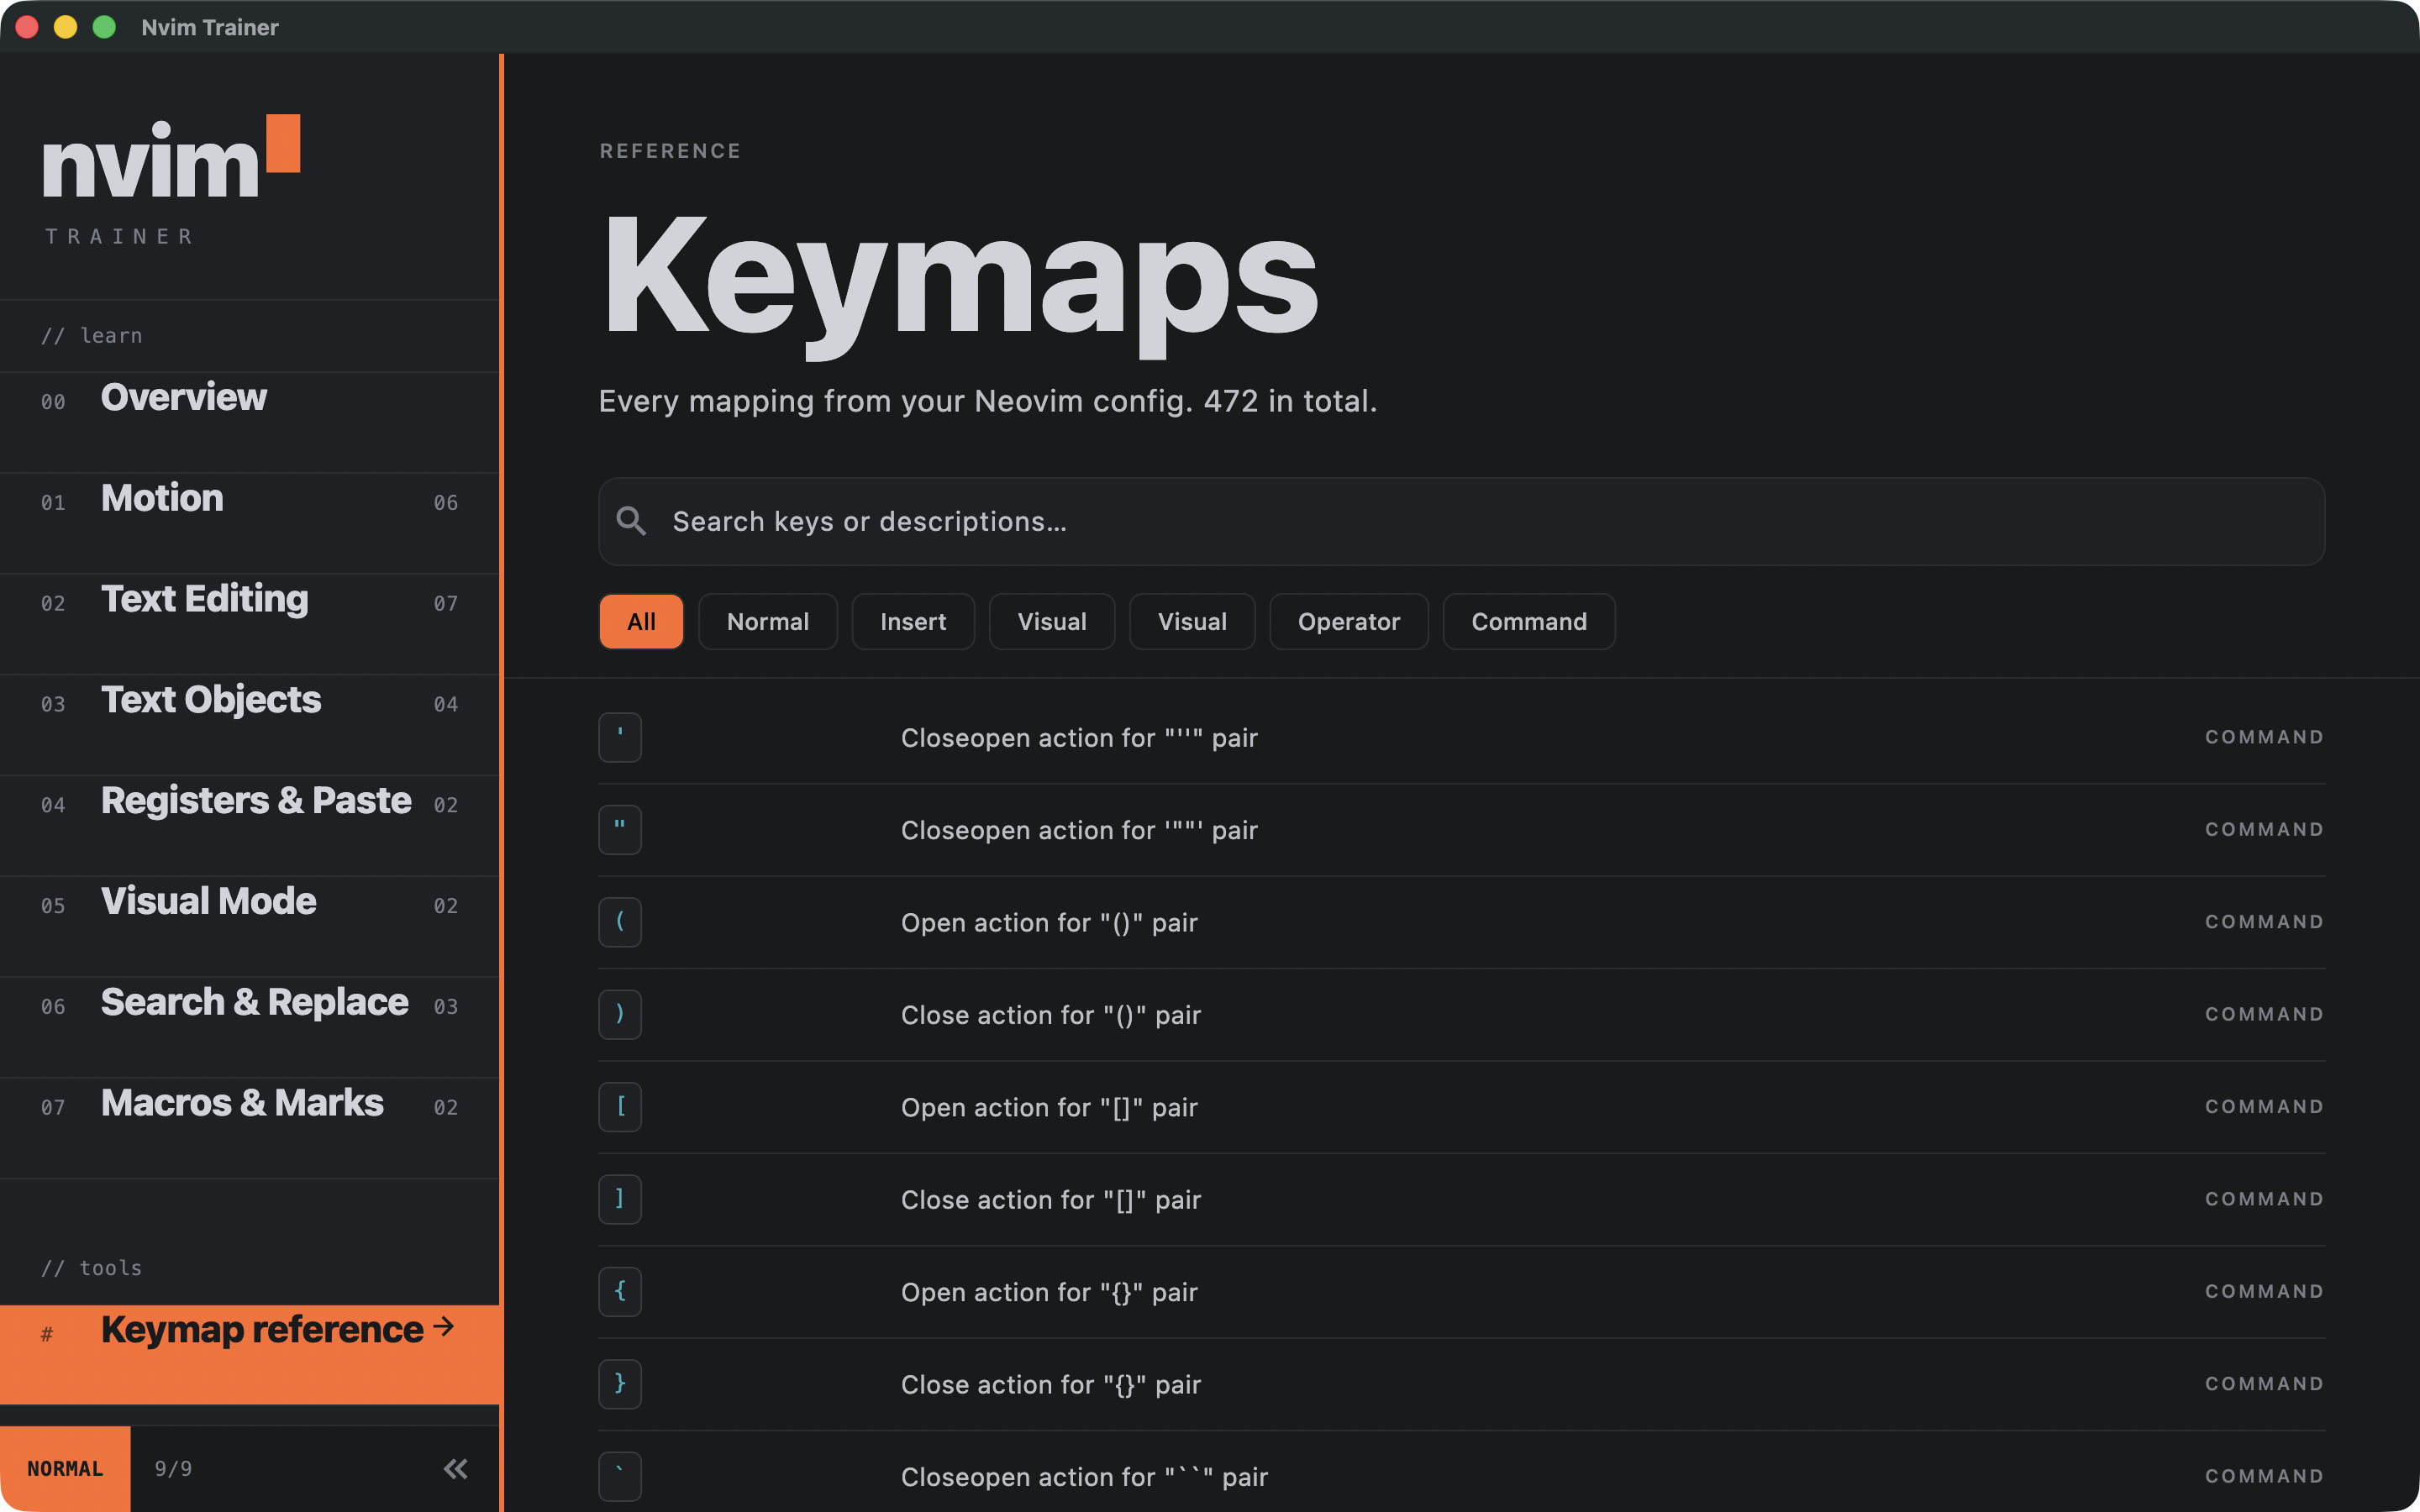Click the NORMAL mode status indicator
This screenshot has width=2420, height=1512.
(65, 1468)
